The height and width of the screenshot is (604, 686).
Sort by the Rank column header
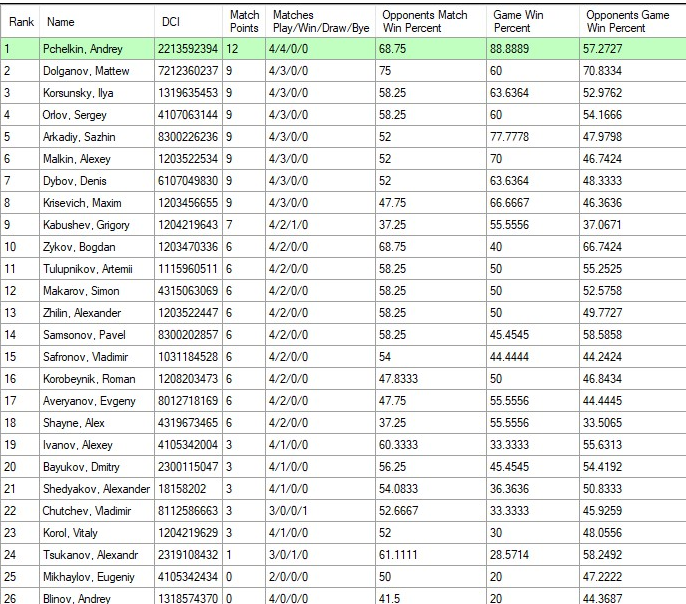point(21,21)
